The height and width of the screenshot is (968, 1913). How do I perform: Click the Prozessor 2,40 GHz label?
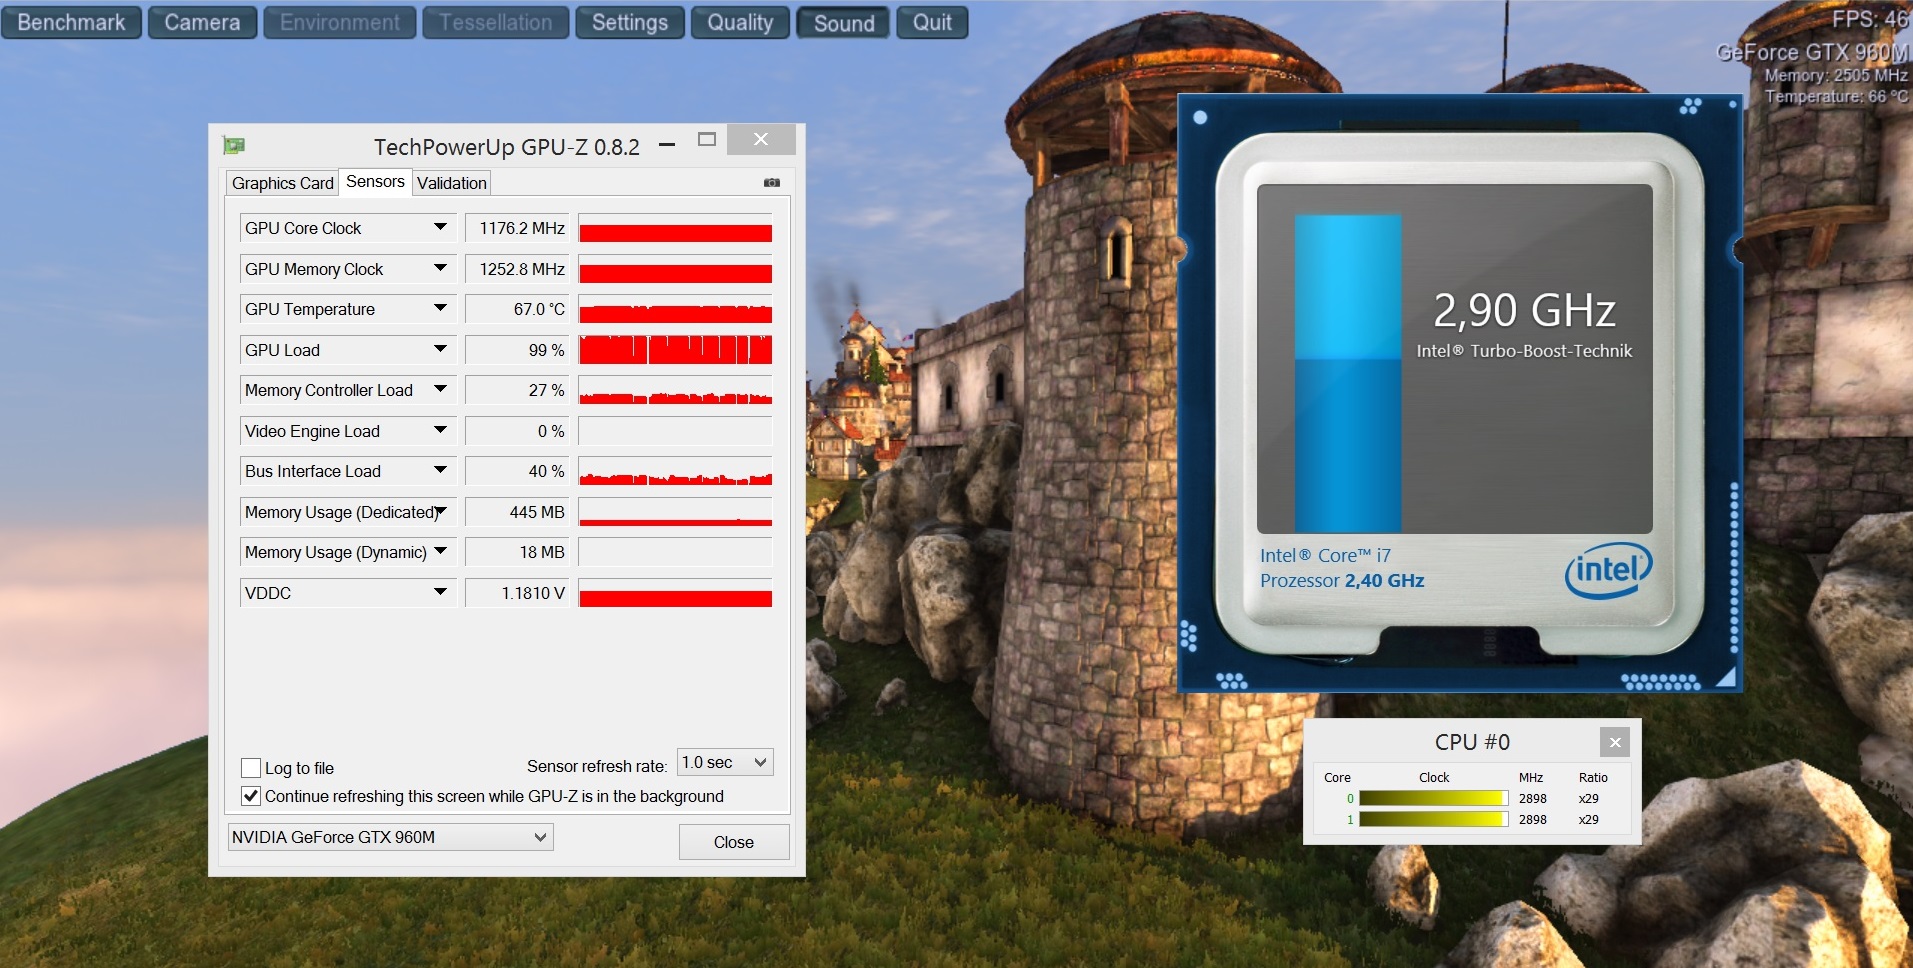(x=1342, y=581)
